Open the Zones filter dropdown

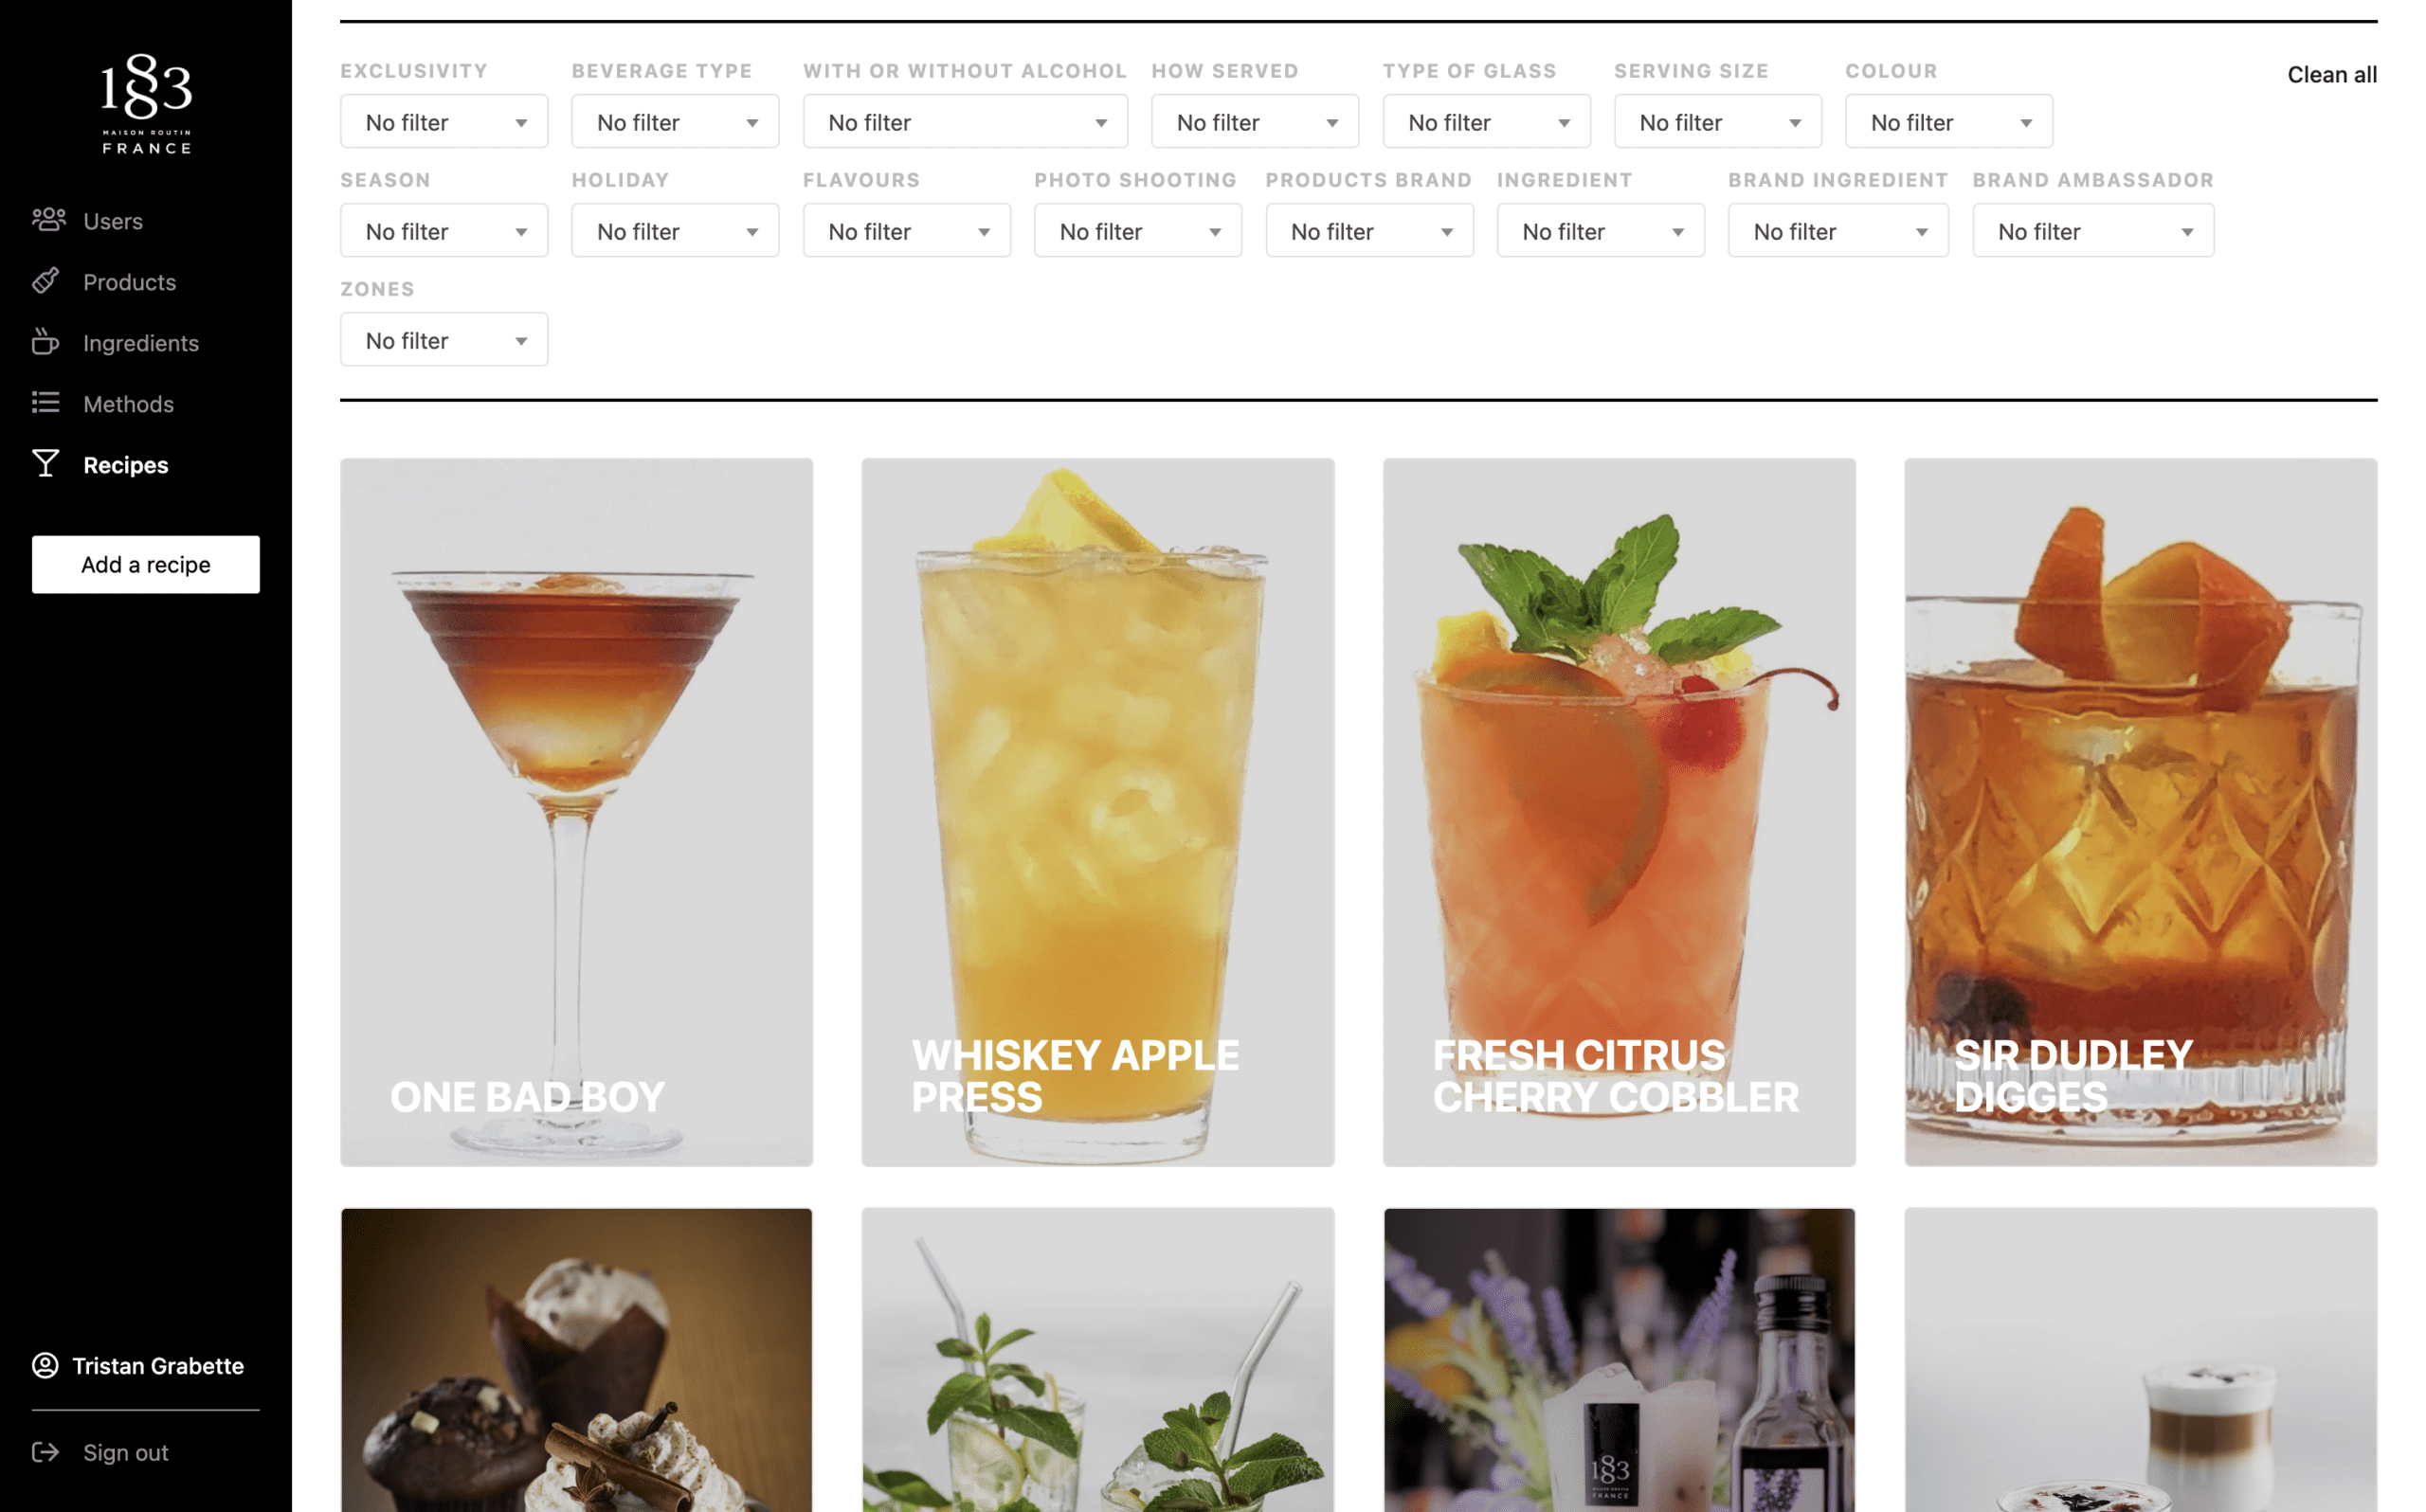coord(444,340)
